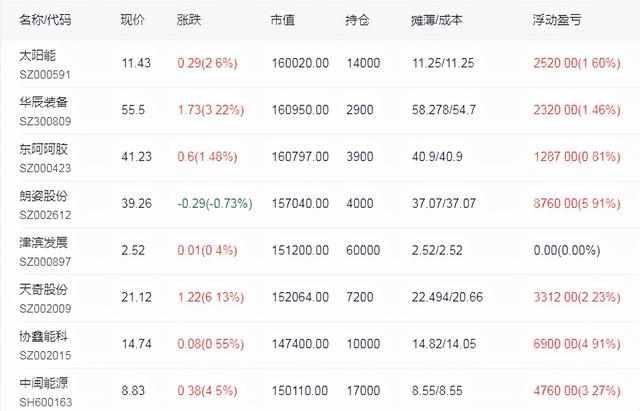Screen dimensions: 640x411
Task: Click holding quantity 14000
Action: coord(363,63)
